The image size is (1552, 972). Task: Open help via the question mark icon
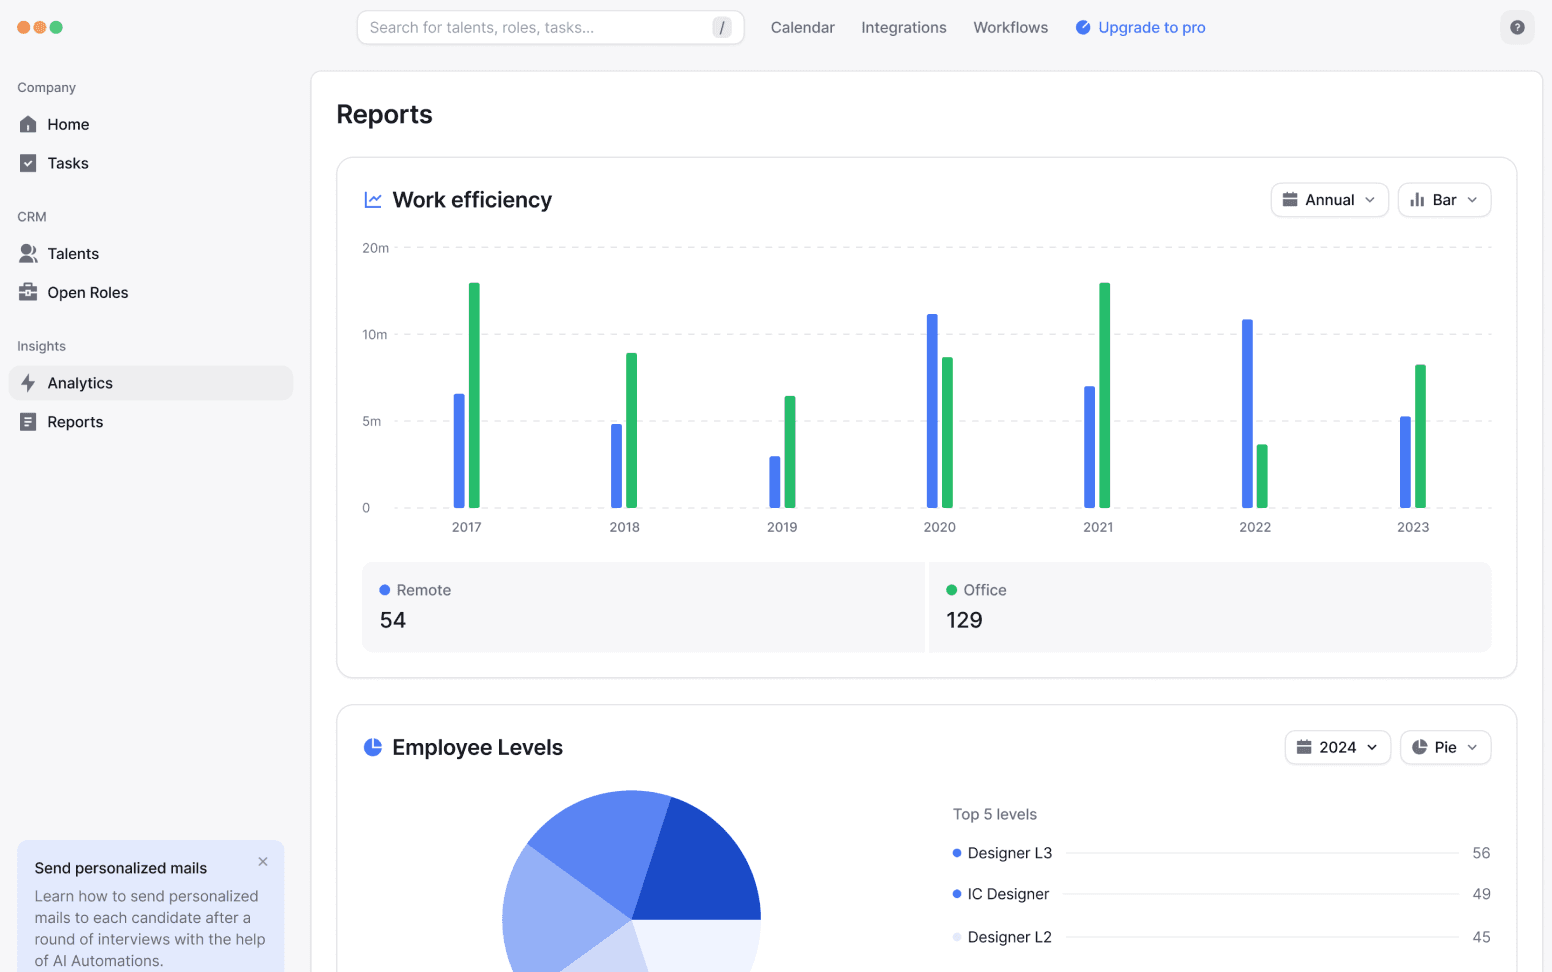(1517, 28)
